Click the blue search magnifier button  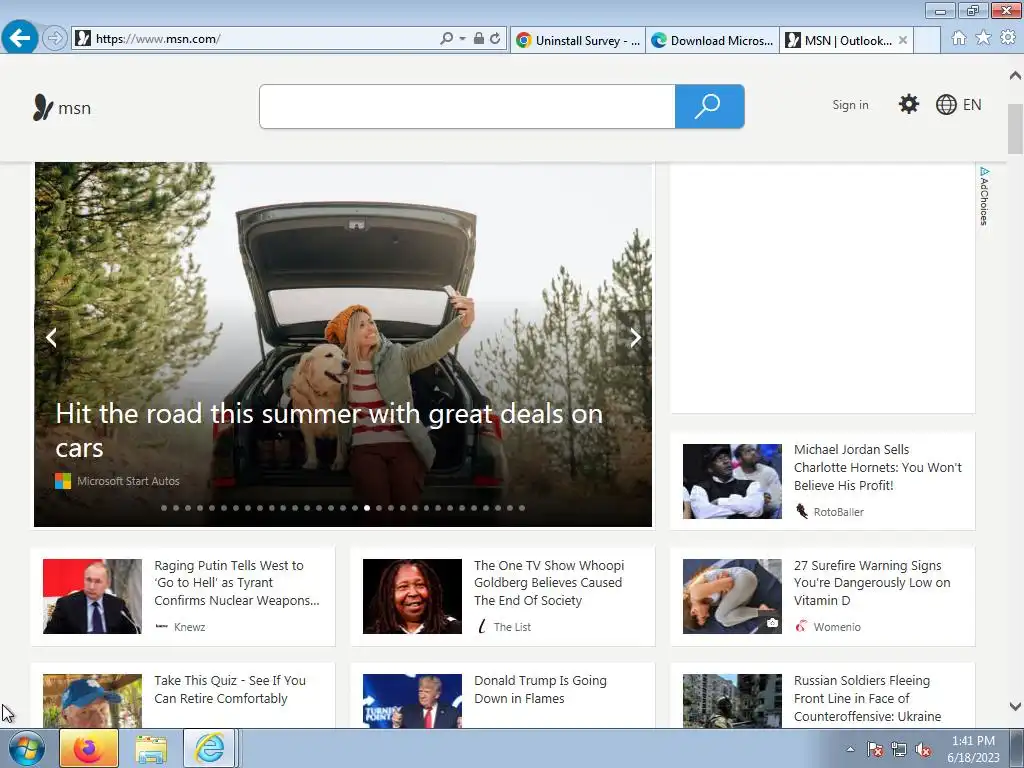[x=709, y=106]
